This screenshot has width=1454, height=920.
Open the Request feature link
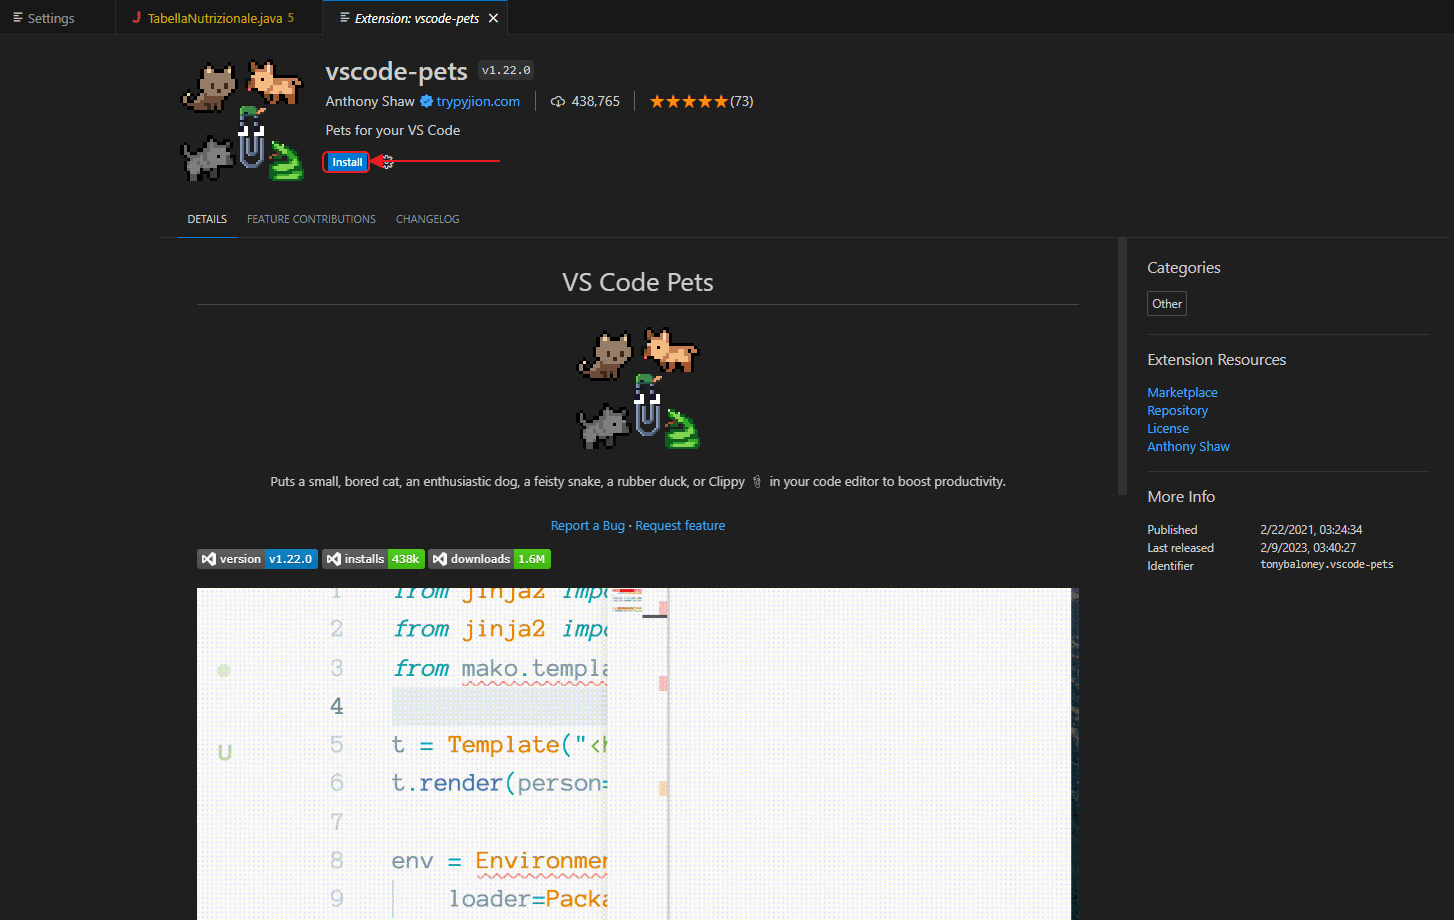click(x=680, y=526)
